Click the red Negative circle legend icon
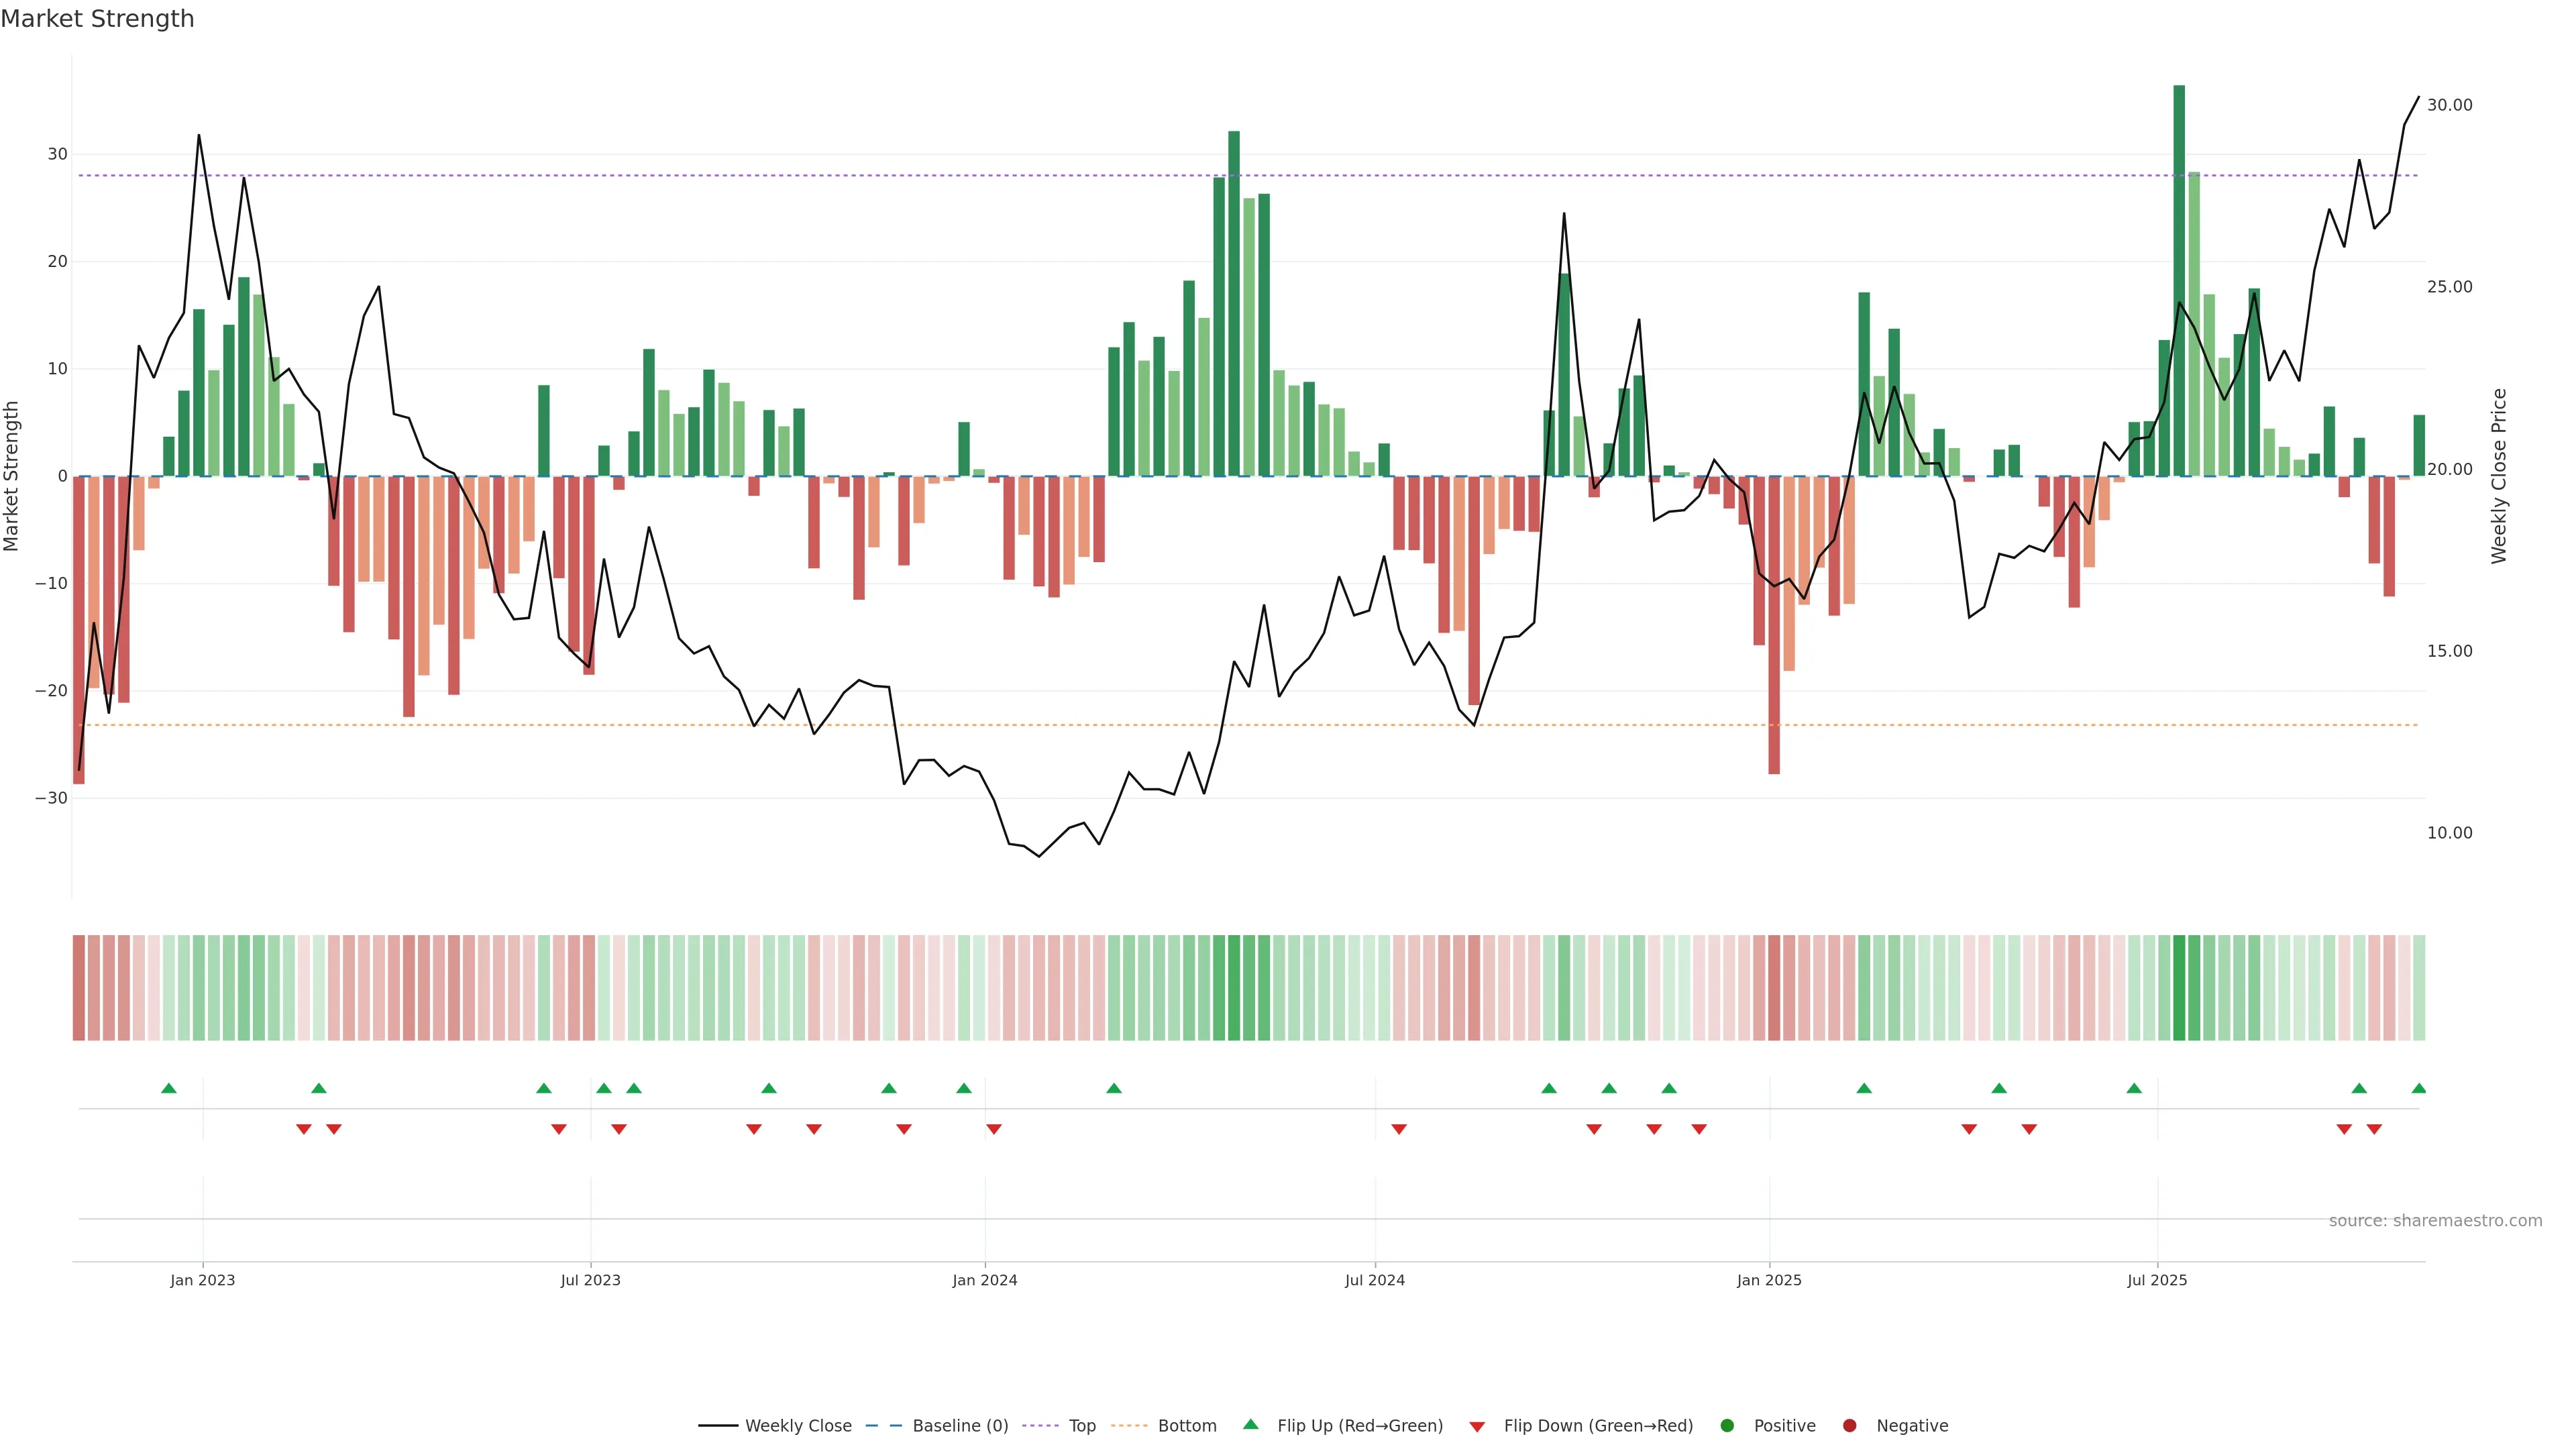The width and height of the screenshot is (2576, 1449). 1849,1426
